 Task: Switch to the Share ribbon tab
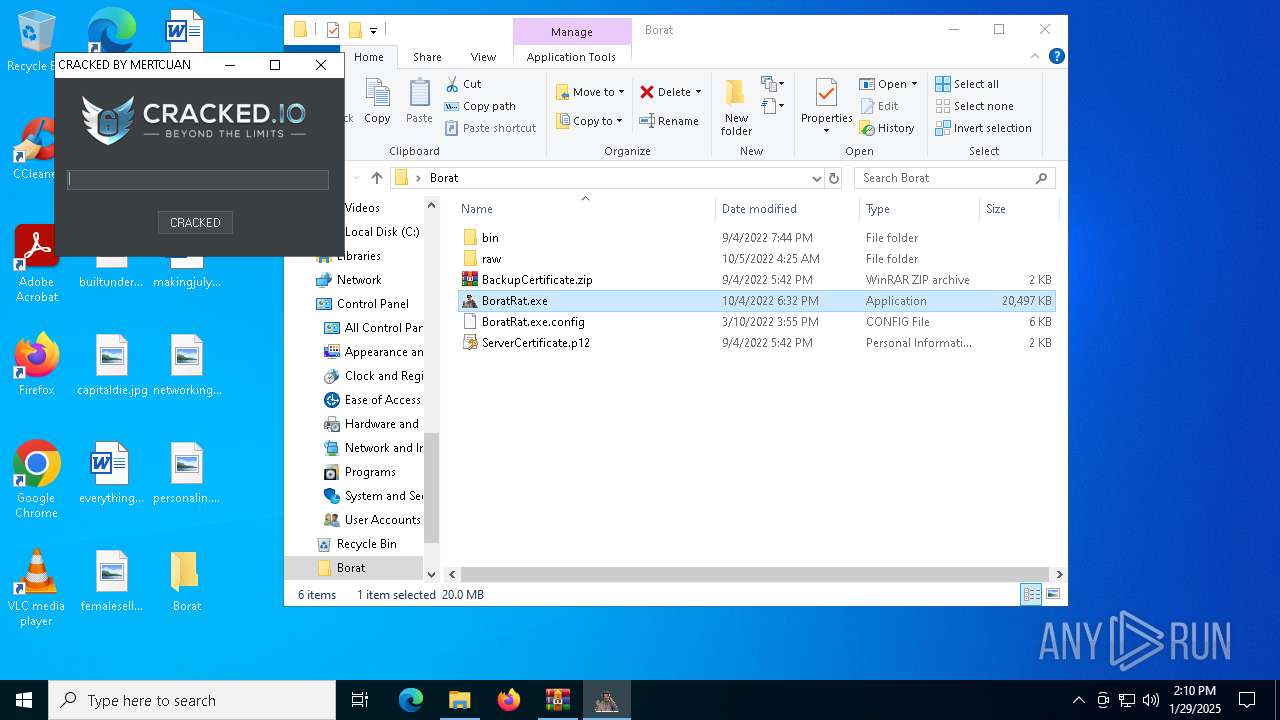pos(427,57)
